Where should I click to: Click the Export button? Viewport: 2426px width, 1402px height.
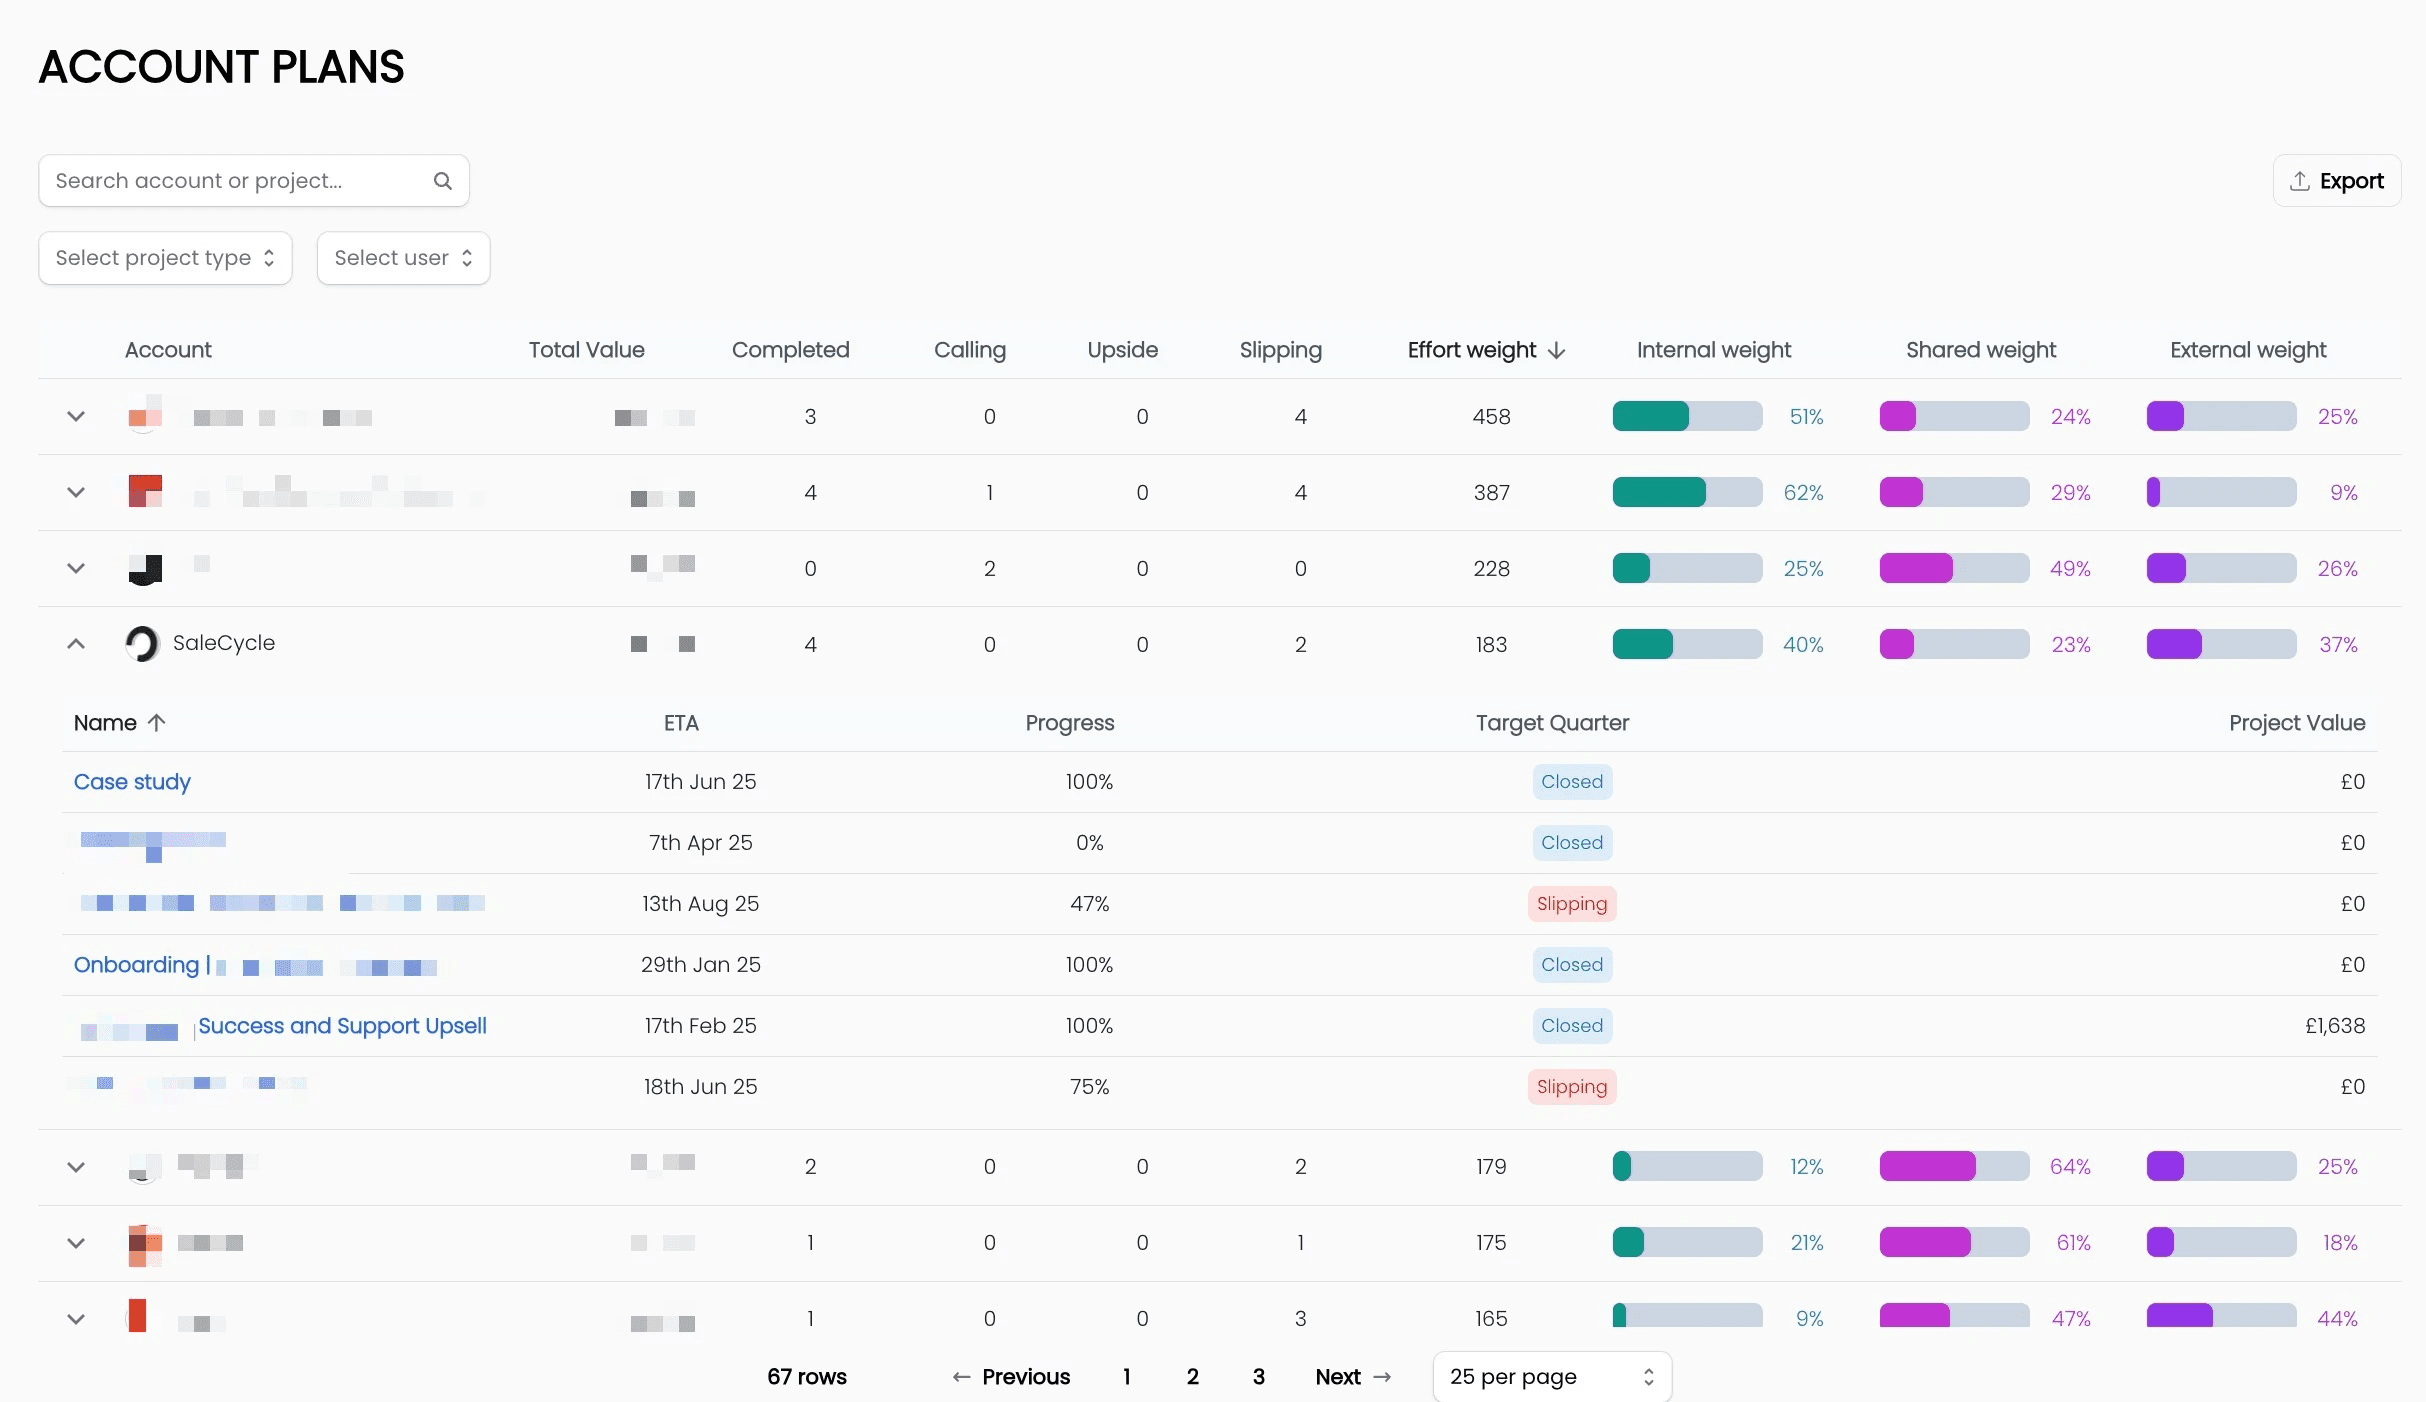click(2336, 181)
